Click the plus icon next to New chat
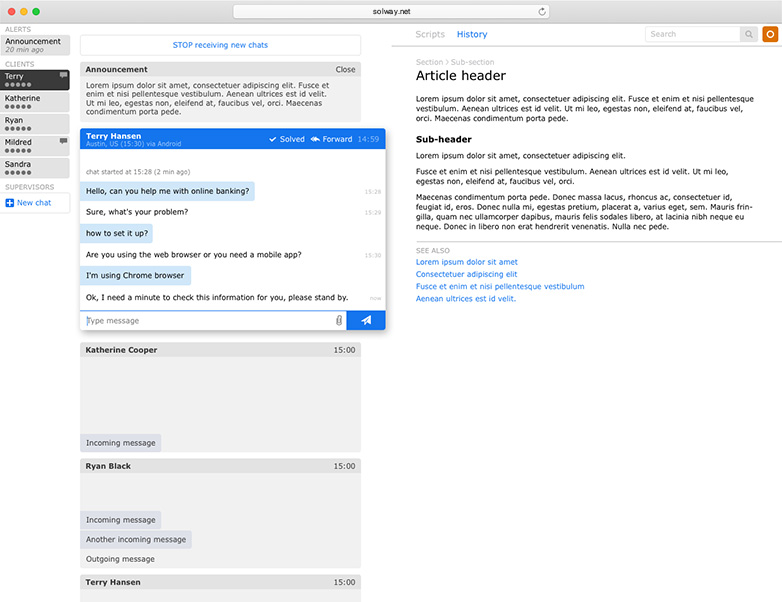This screenshot has height=602, width=782. 9,203
